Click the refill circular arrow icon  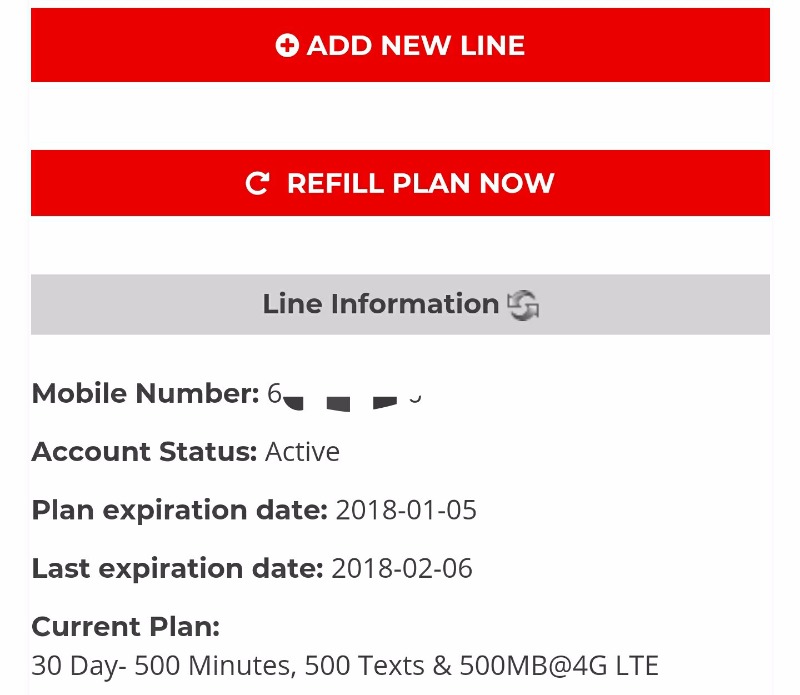(x=257, y=183)
